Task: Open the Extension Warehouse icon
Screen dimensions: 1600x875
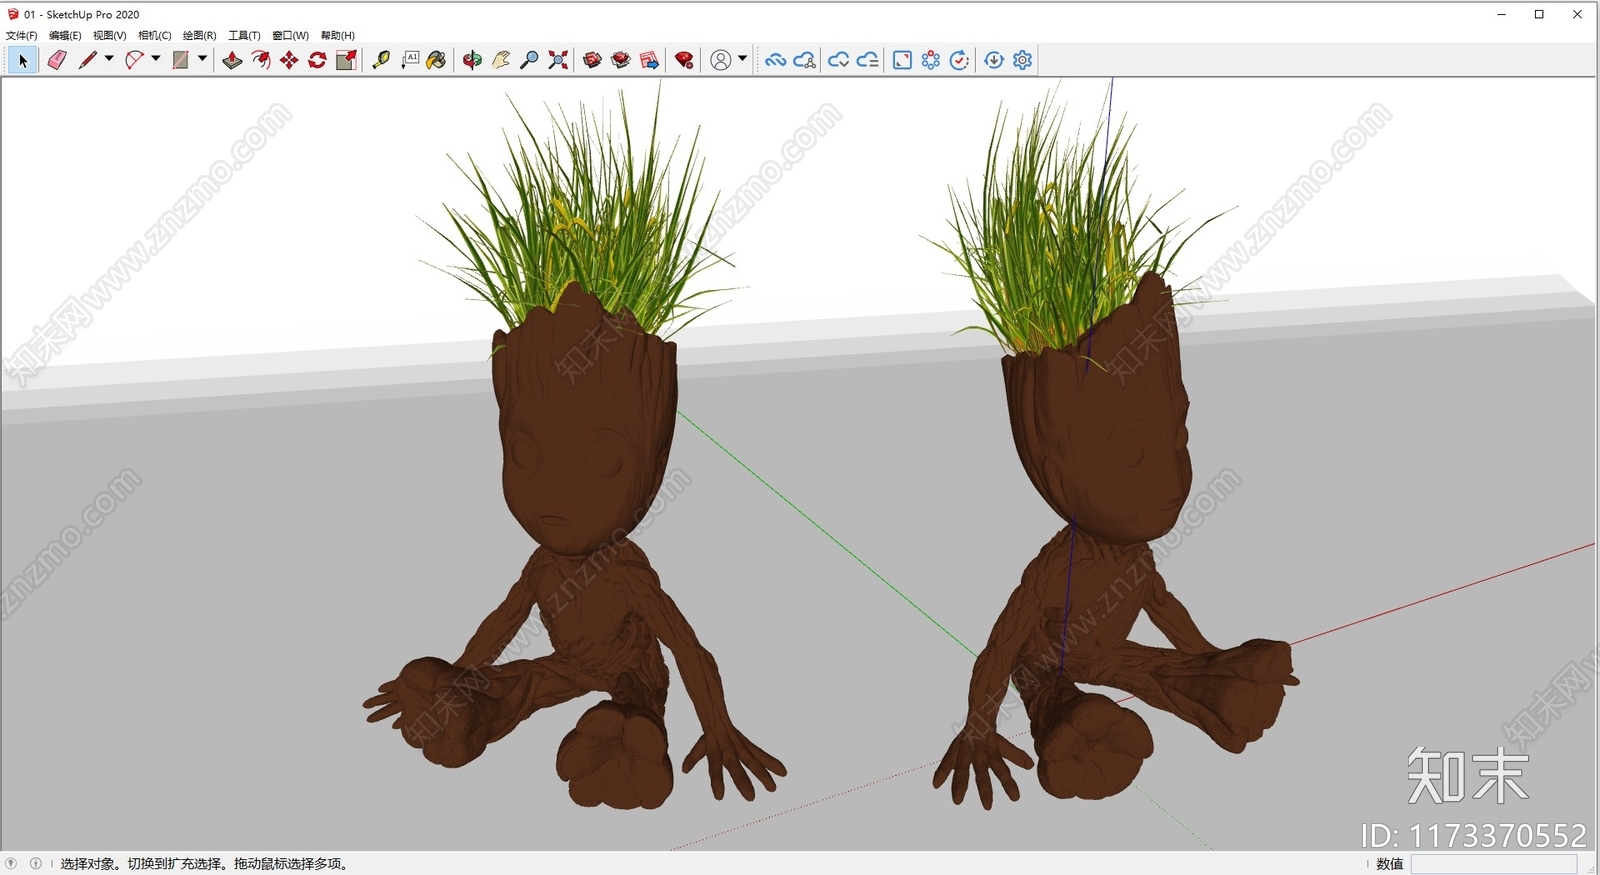Action: (x=621, y=61)
